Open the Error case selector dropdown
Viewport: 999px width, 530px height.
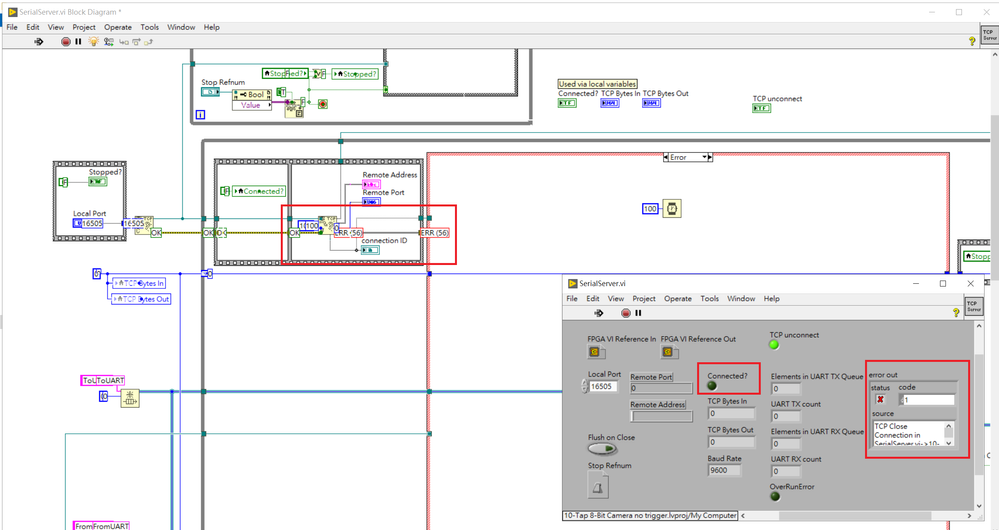[705, 157]
